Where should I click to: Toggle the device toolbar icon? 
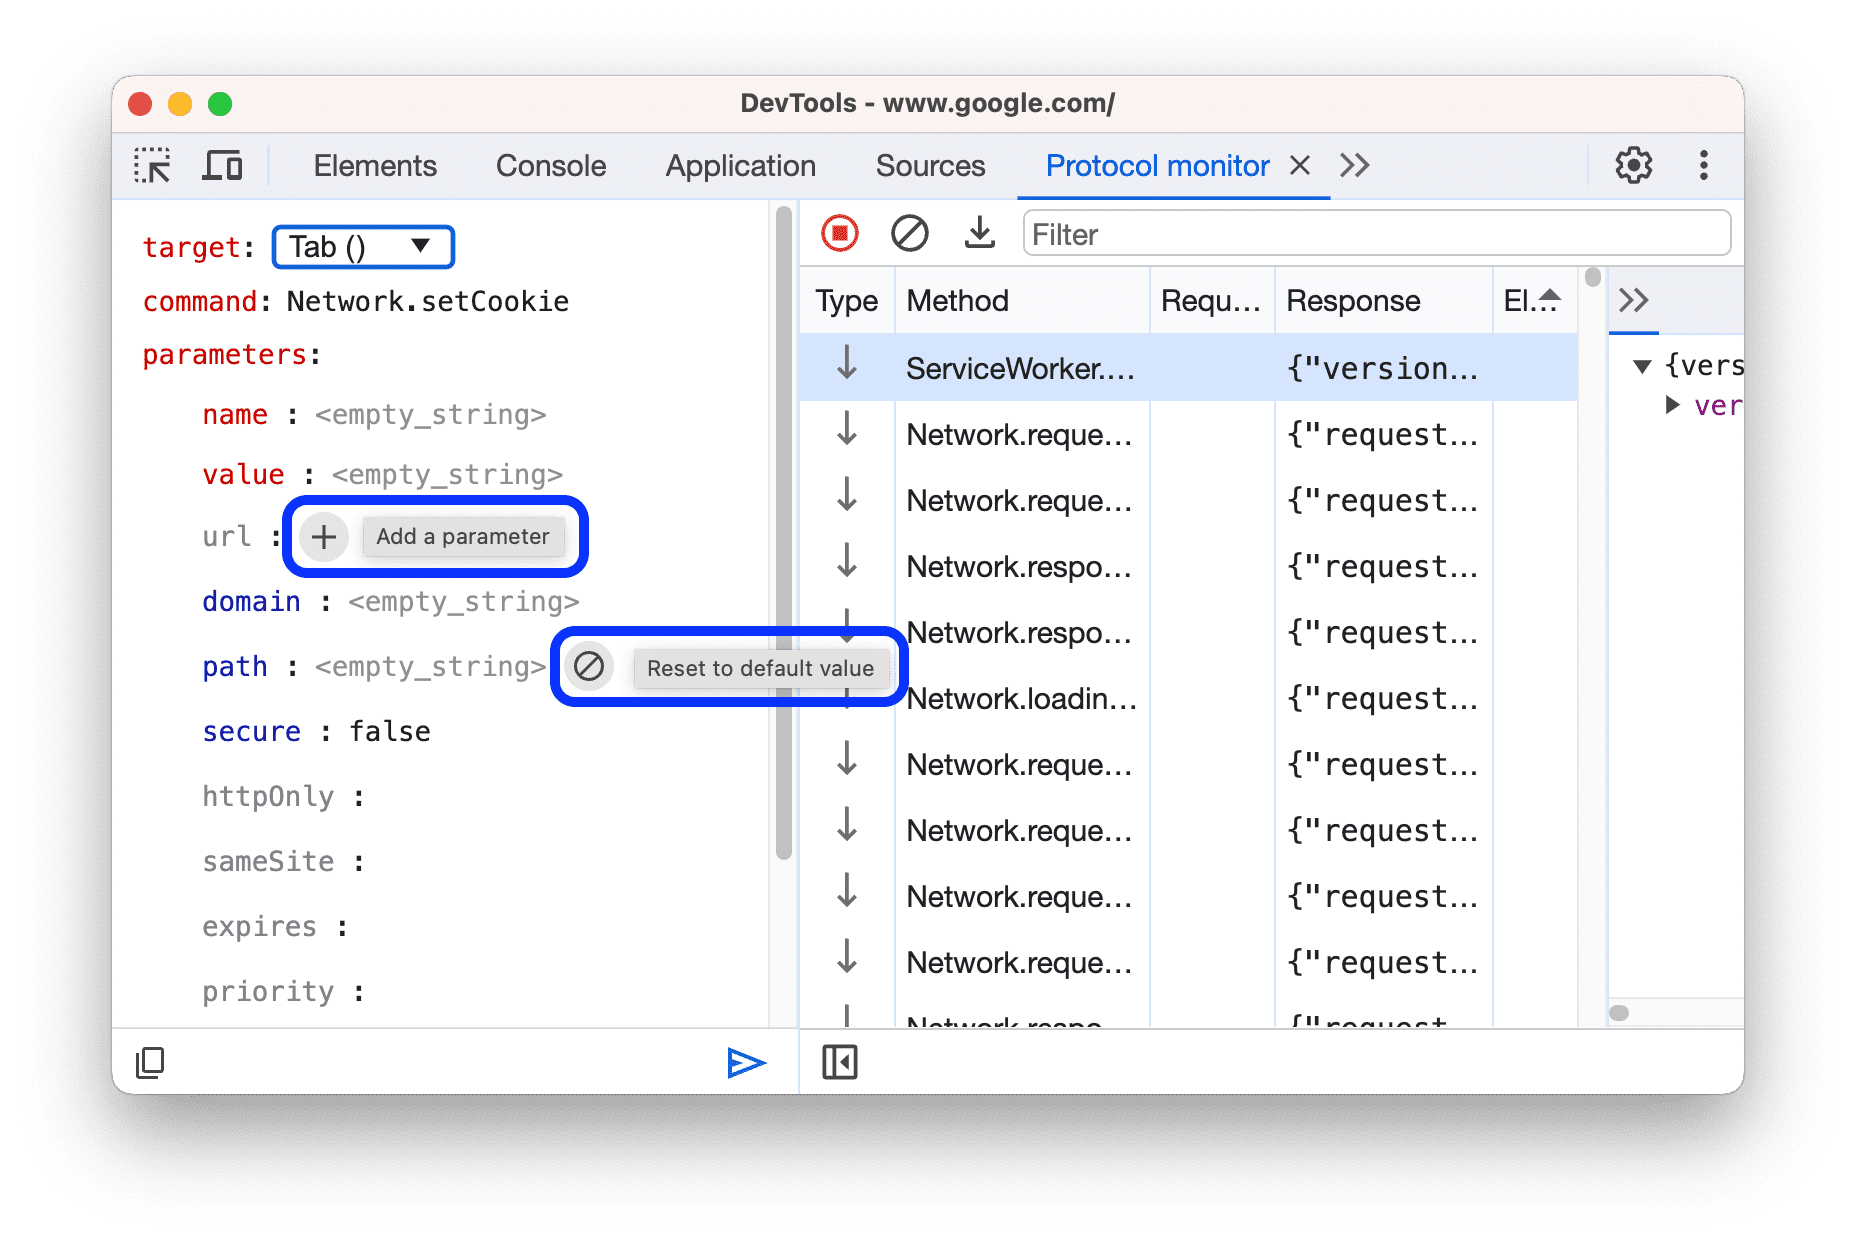coord(222,165)
